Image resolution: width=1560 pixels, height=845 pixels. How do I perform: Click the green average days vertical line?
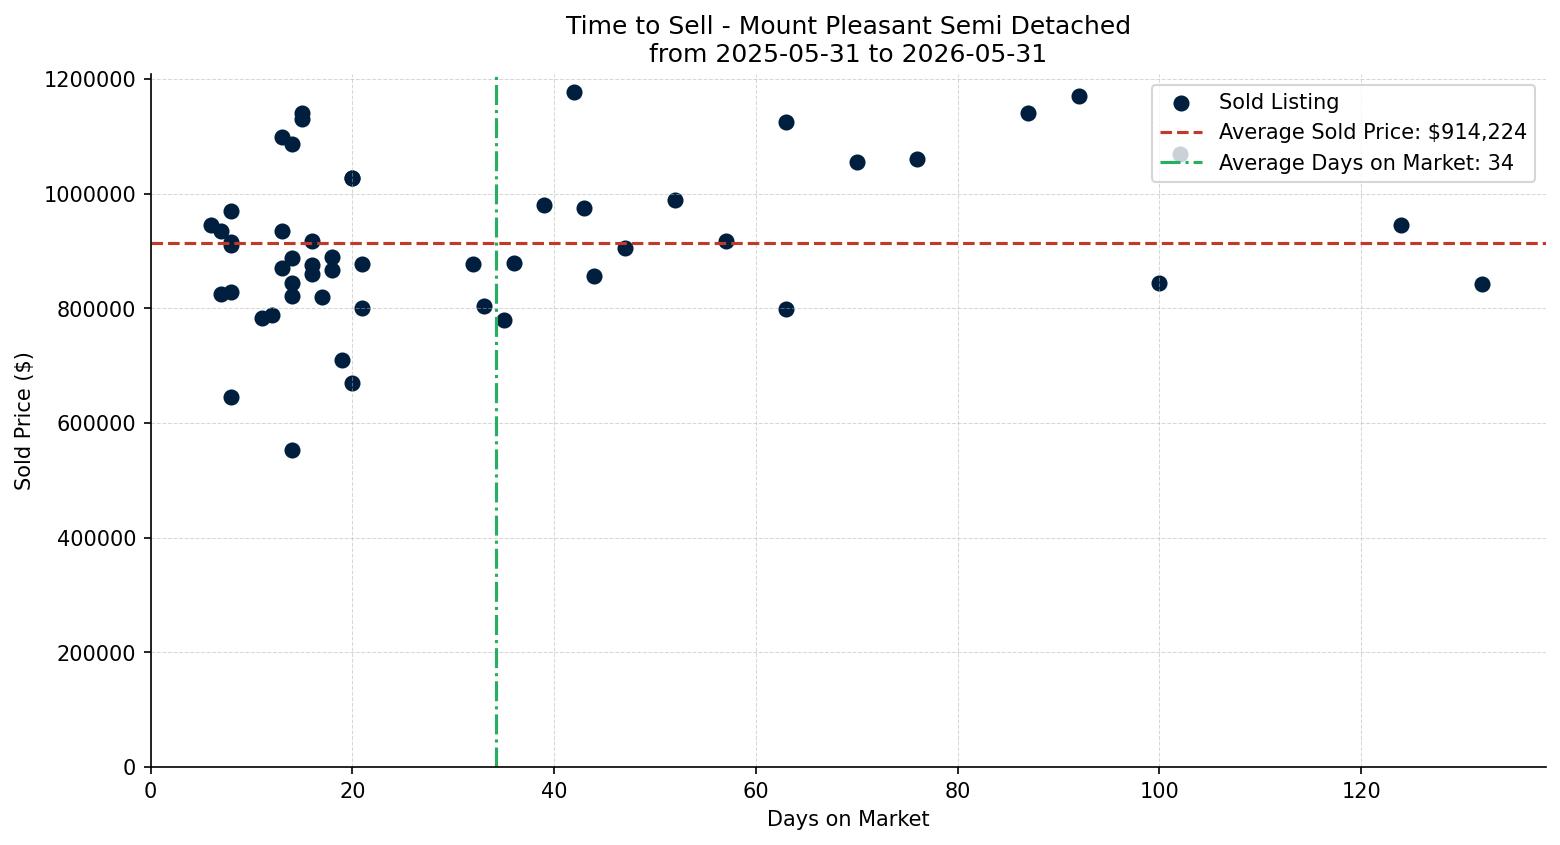[x=496, y=500]
